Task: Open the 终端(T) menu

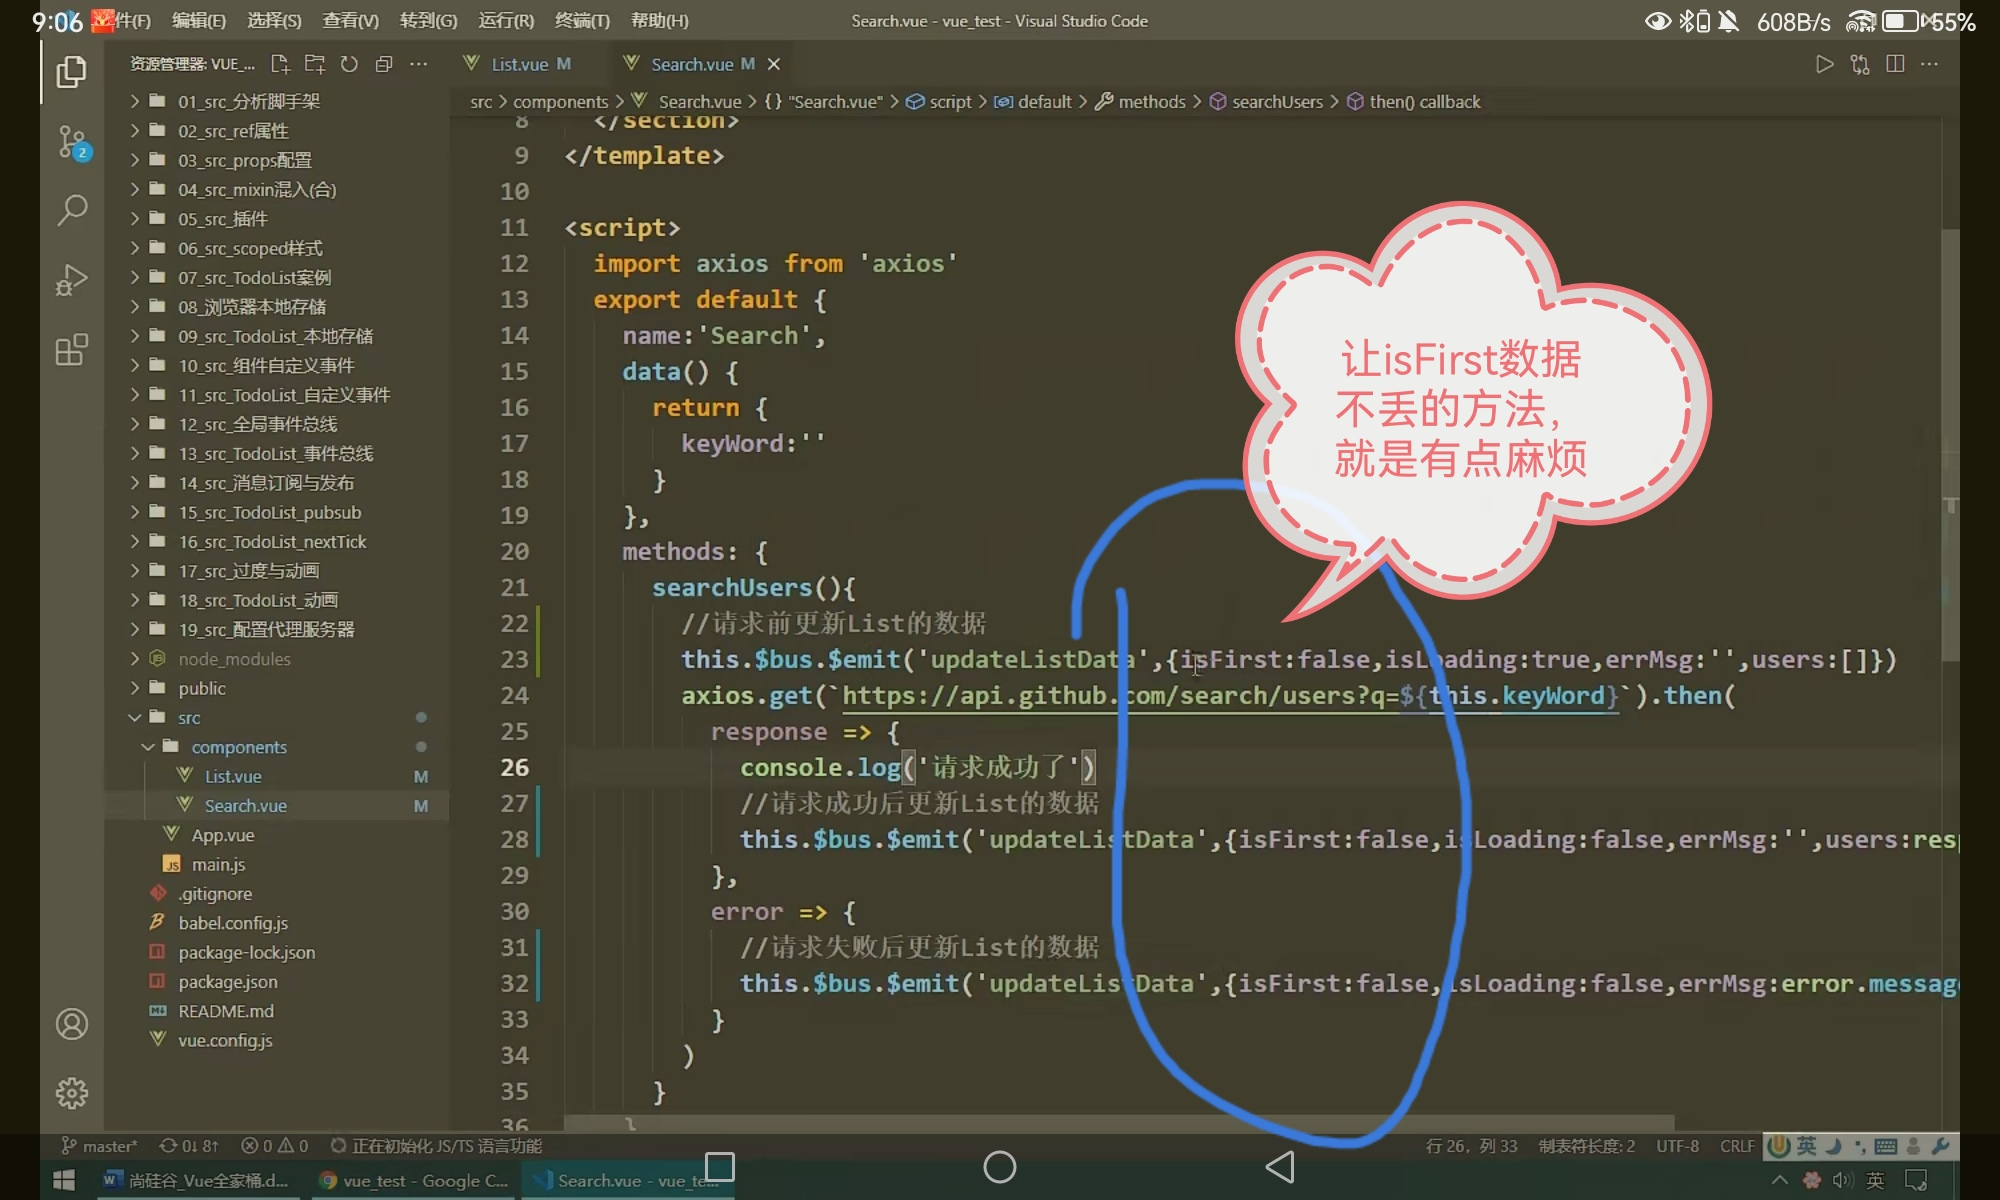Action: coord(582,21)
